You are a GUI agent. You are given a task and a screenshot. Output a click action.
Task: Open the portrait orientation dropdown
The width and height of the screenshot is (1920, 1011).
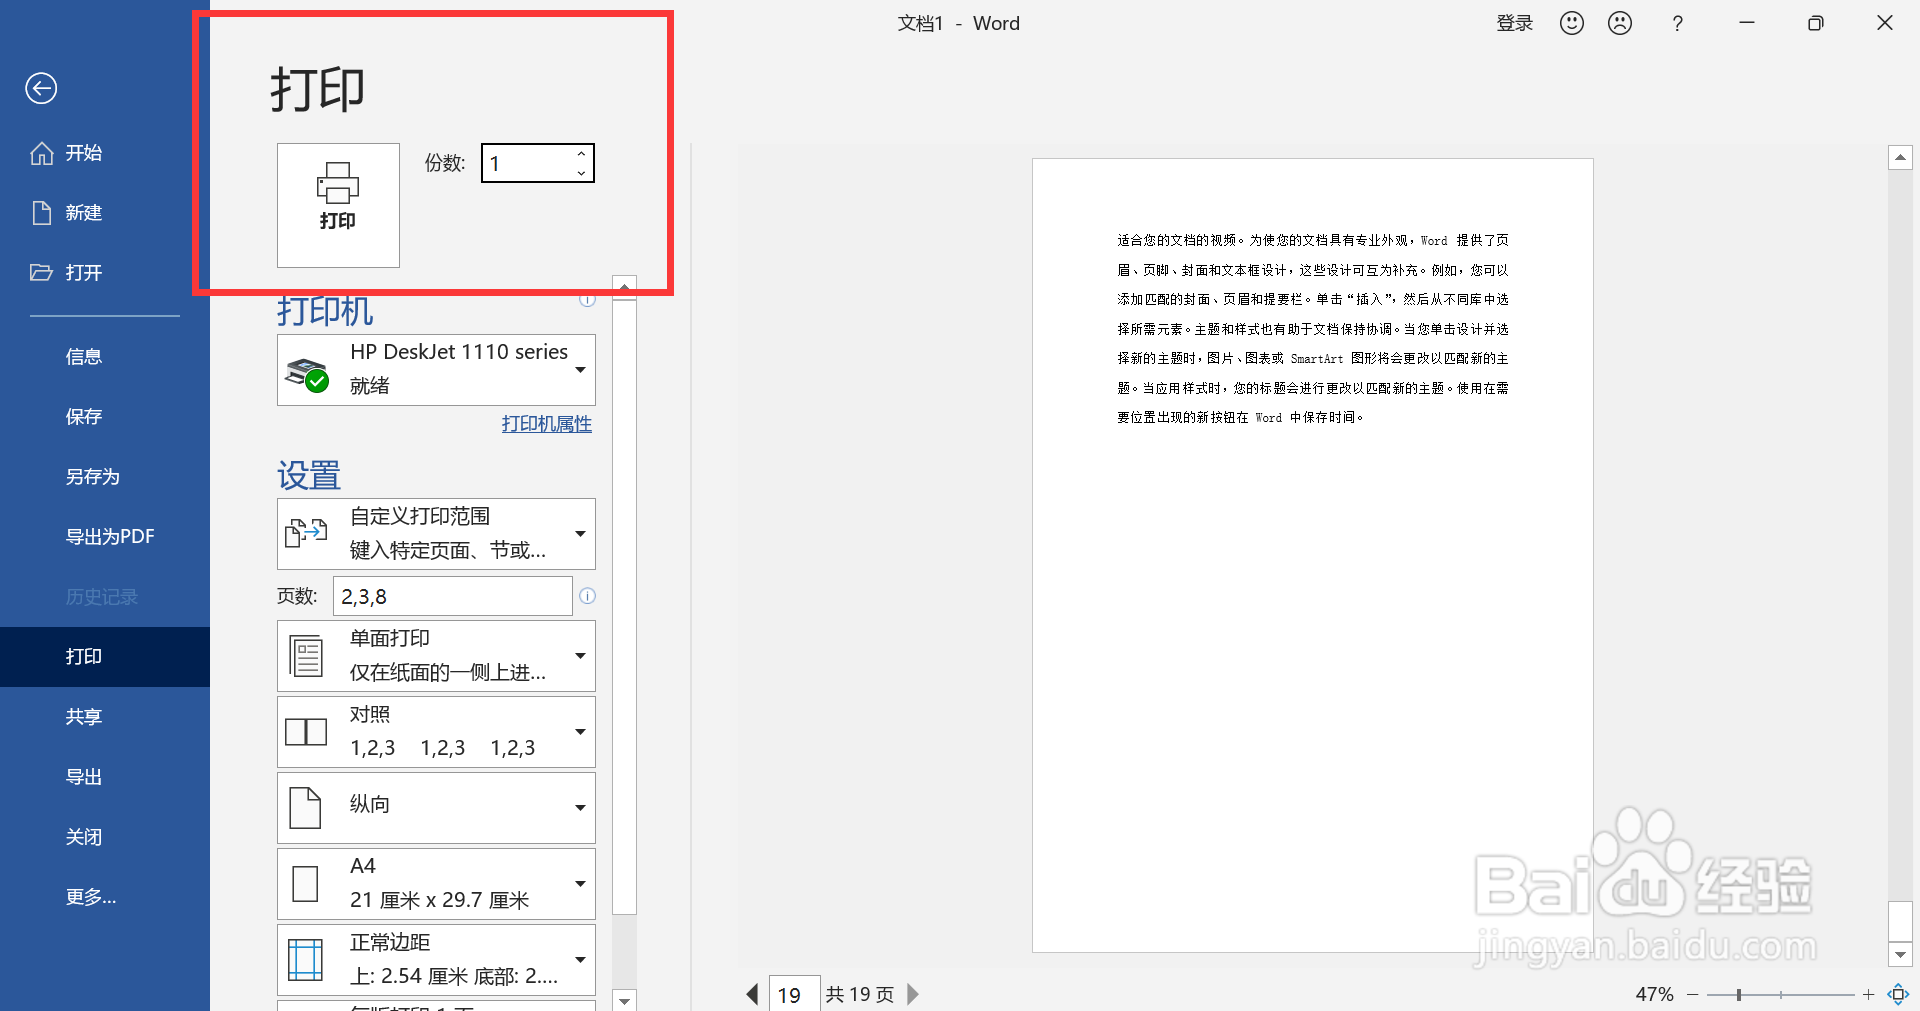tap(436, 807)
